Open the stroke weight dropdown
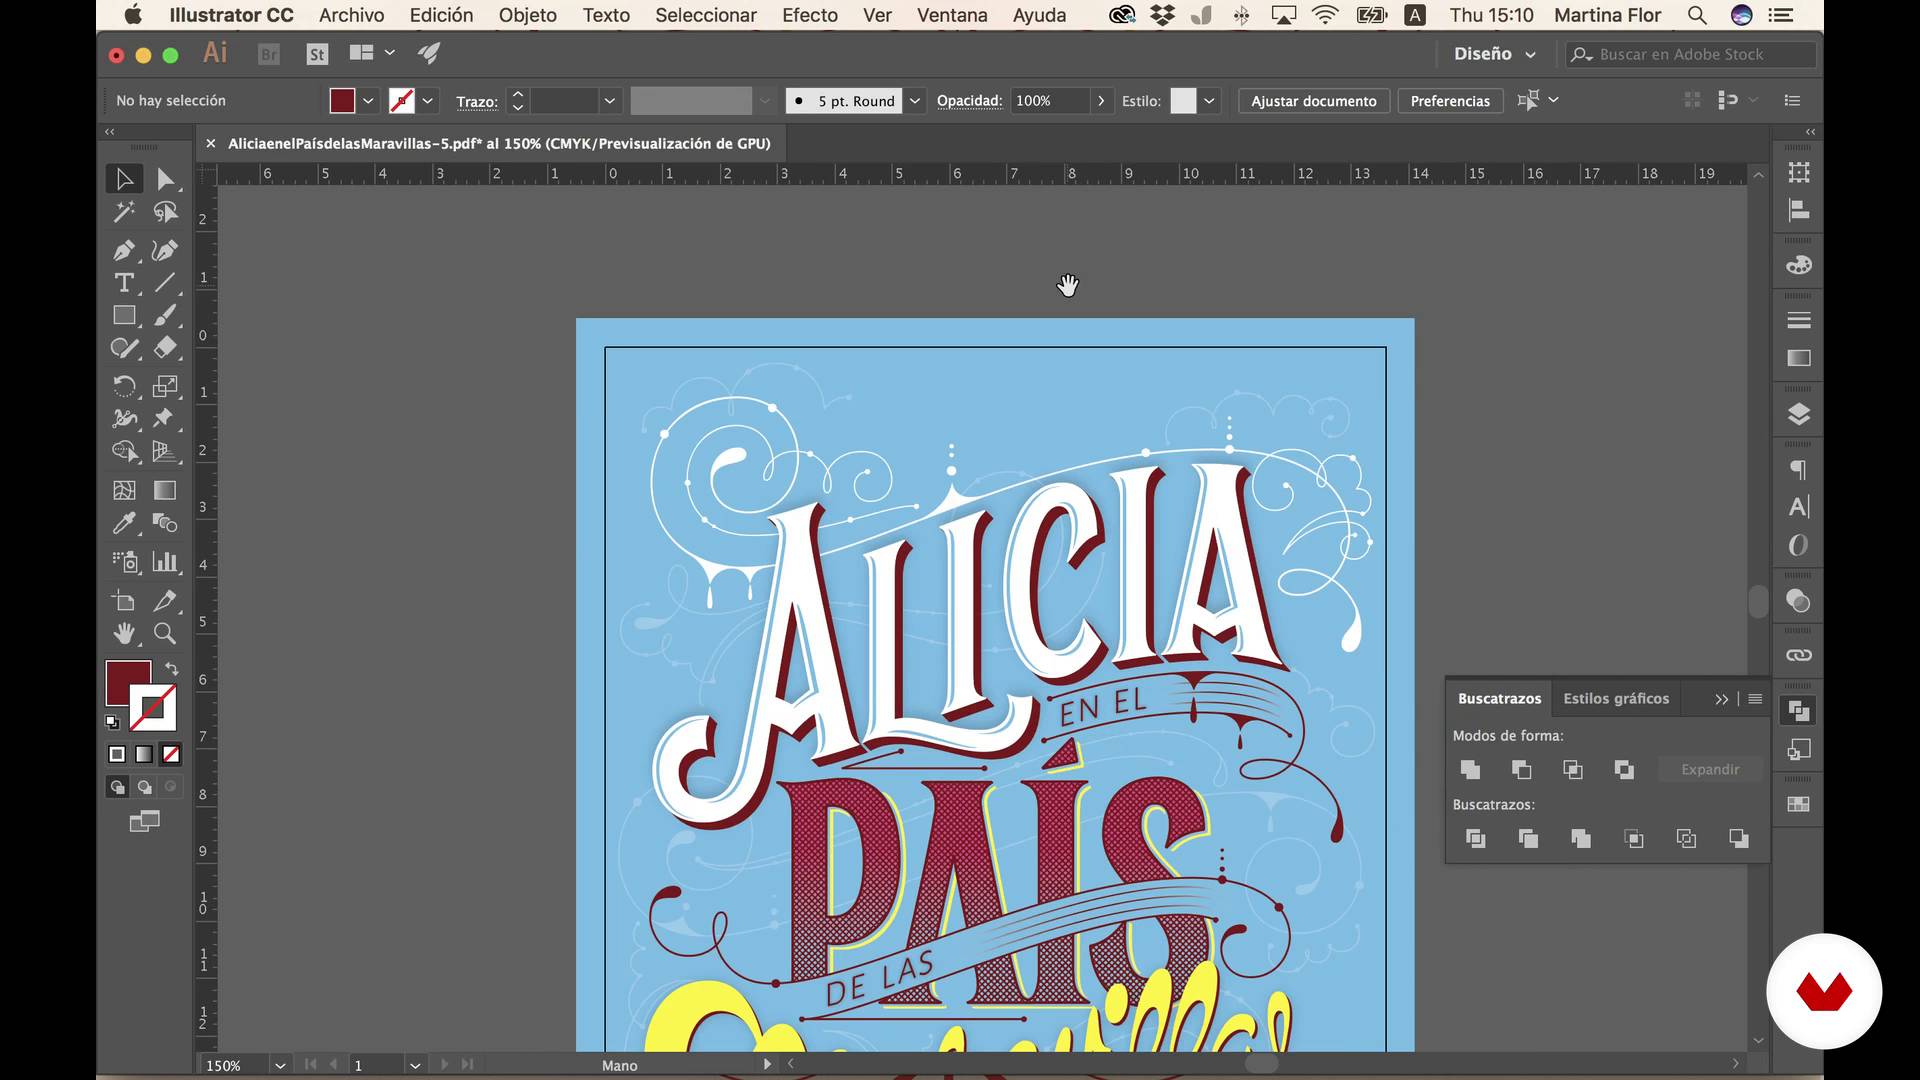This screenshot has width=1920, height=1080. [x=609, y=101]
